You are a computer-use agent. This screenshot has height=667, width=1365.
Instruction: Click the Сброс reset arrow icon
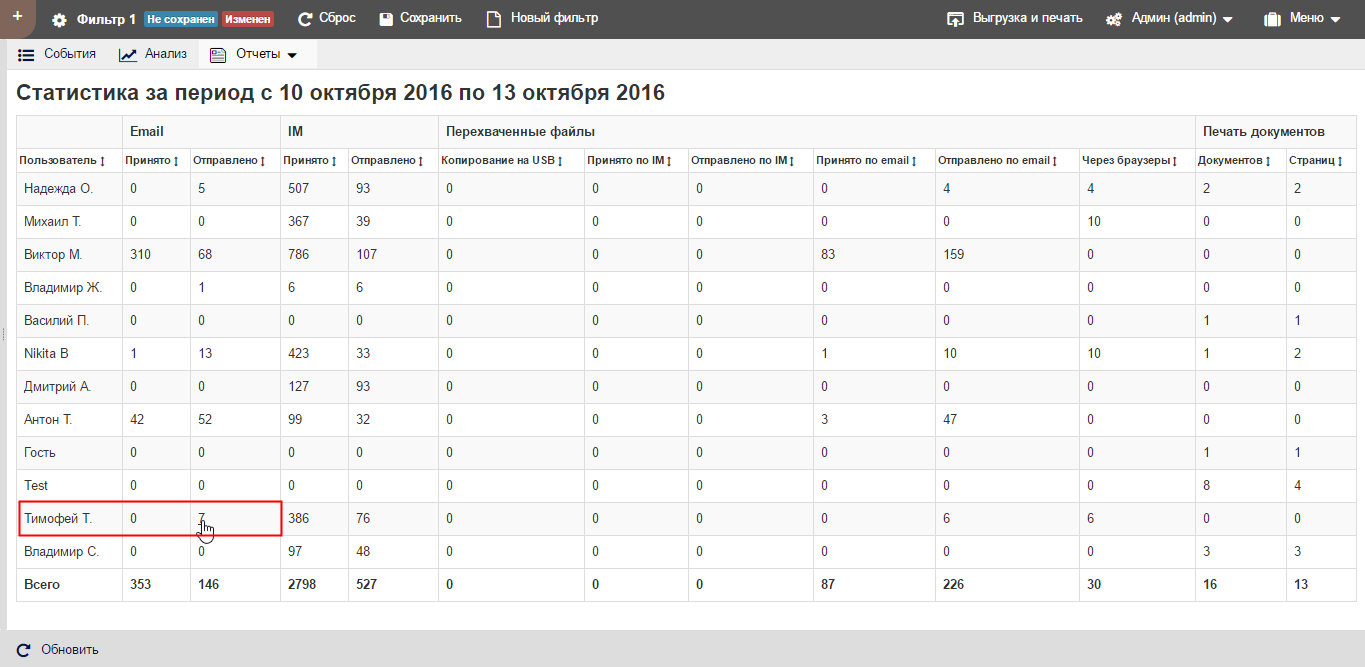click(x=305, y=19)
